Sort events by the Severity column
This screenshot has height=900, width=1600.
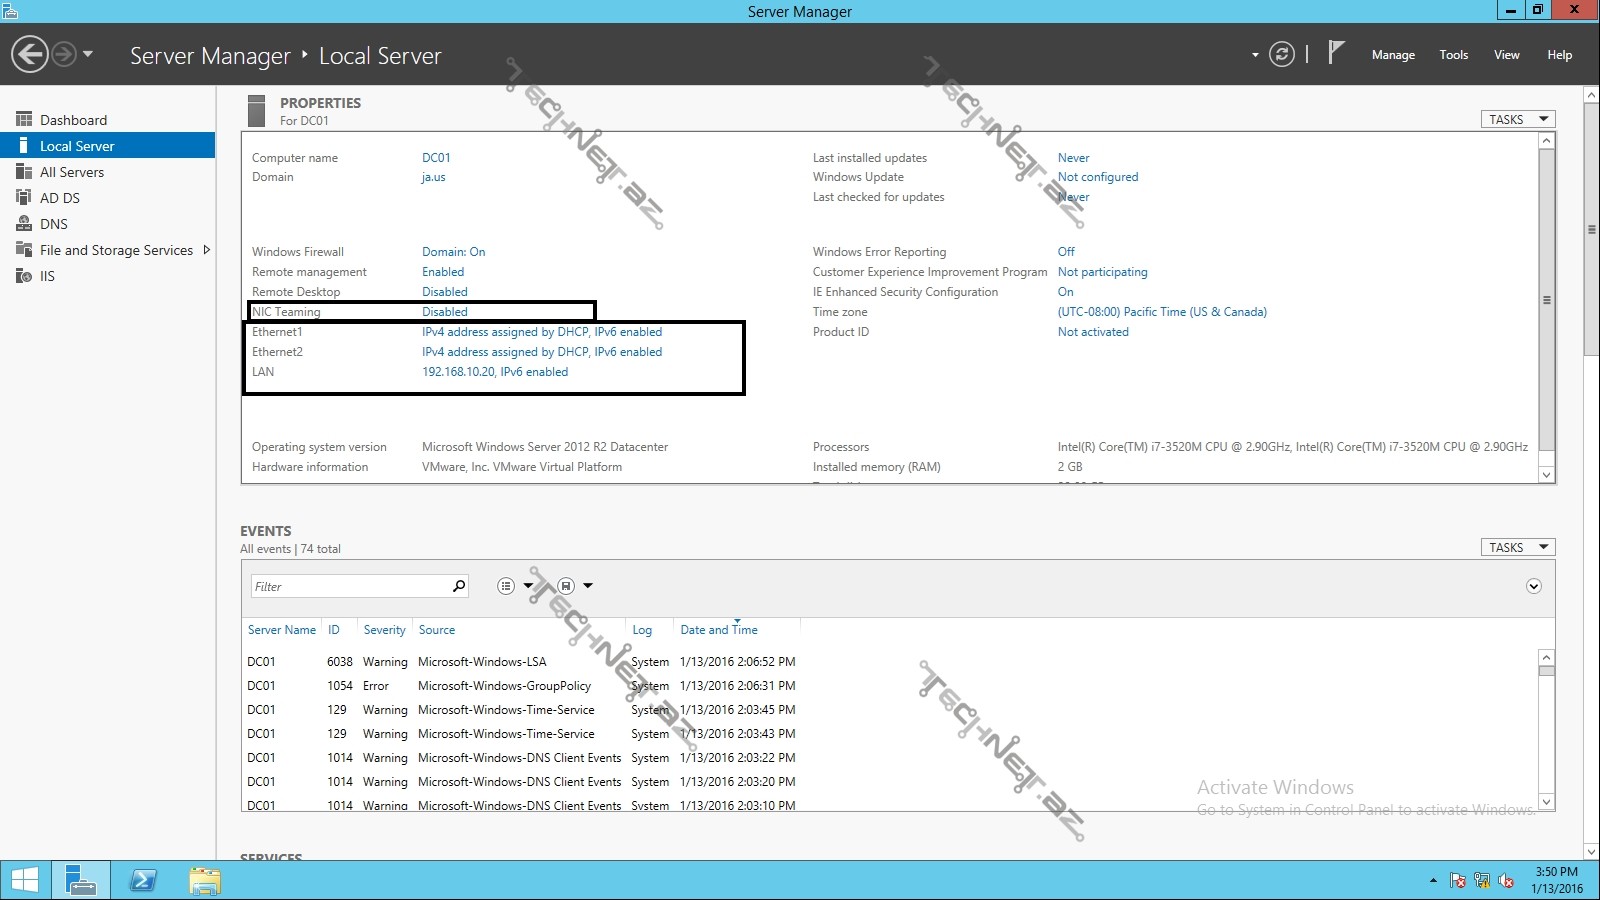point(384,630)
